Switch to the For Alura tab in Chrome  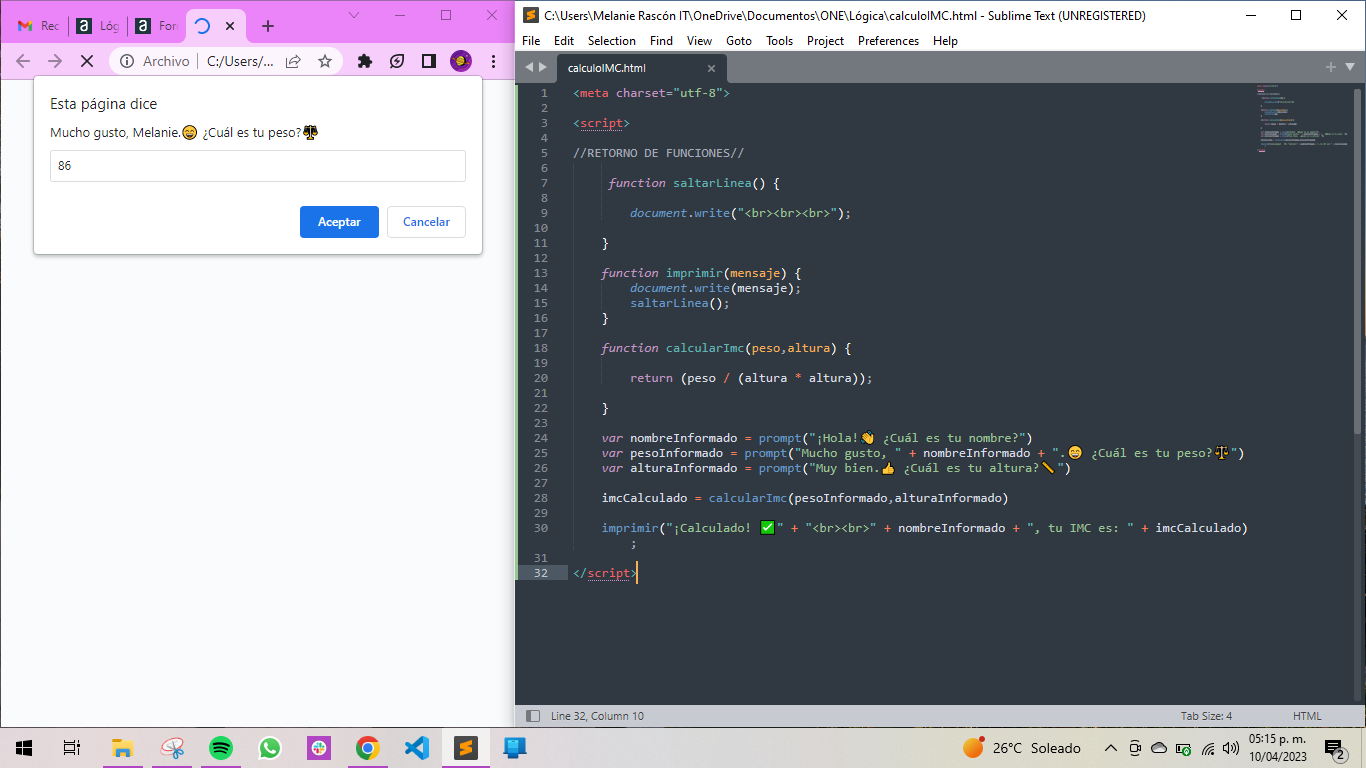[x=157, y=26]
